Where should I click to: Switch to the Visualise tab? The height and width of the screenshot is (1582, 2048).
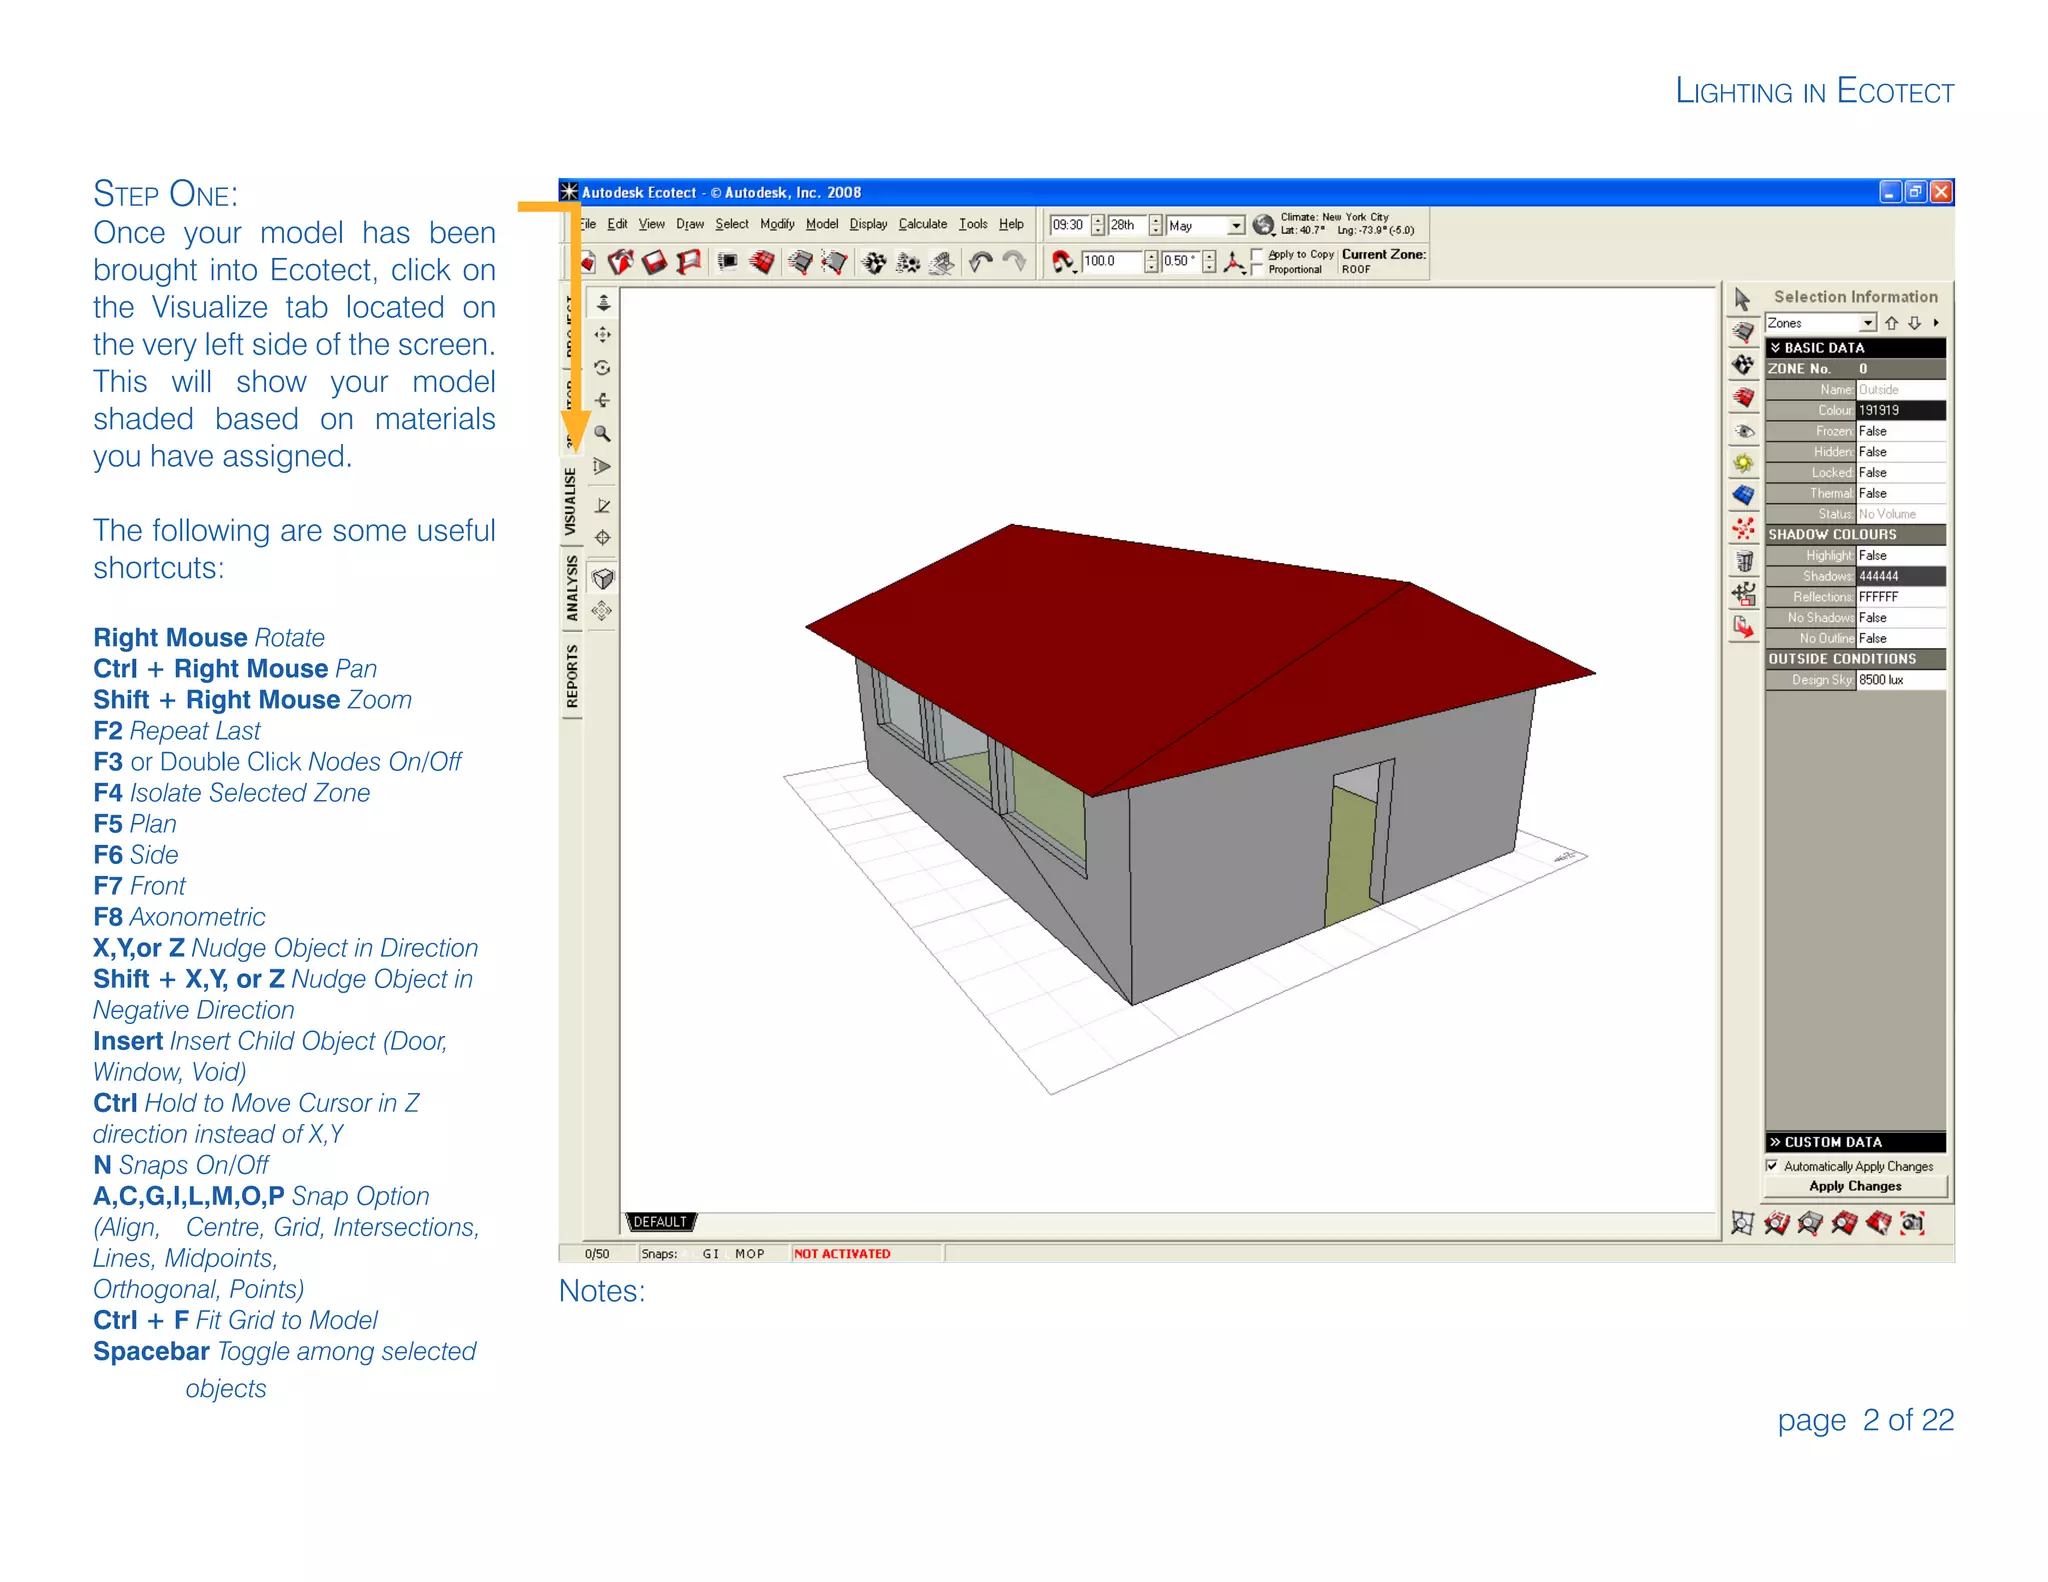tap(571, 500)
